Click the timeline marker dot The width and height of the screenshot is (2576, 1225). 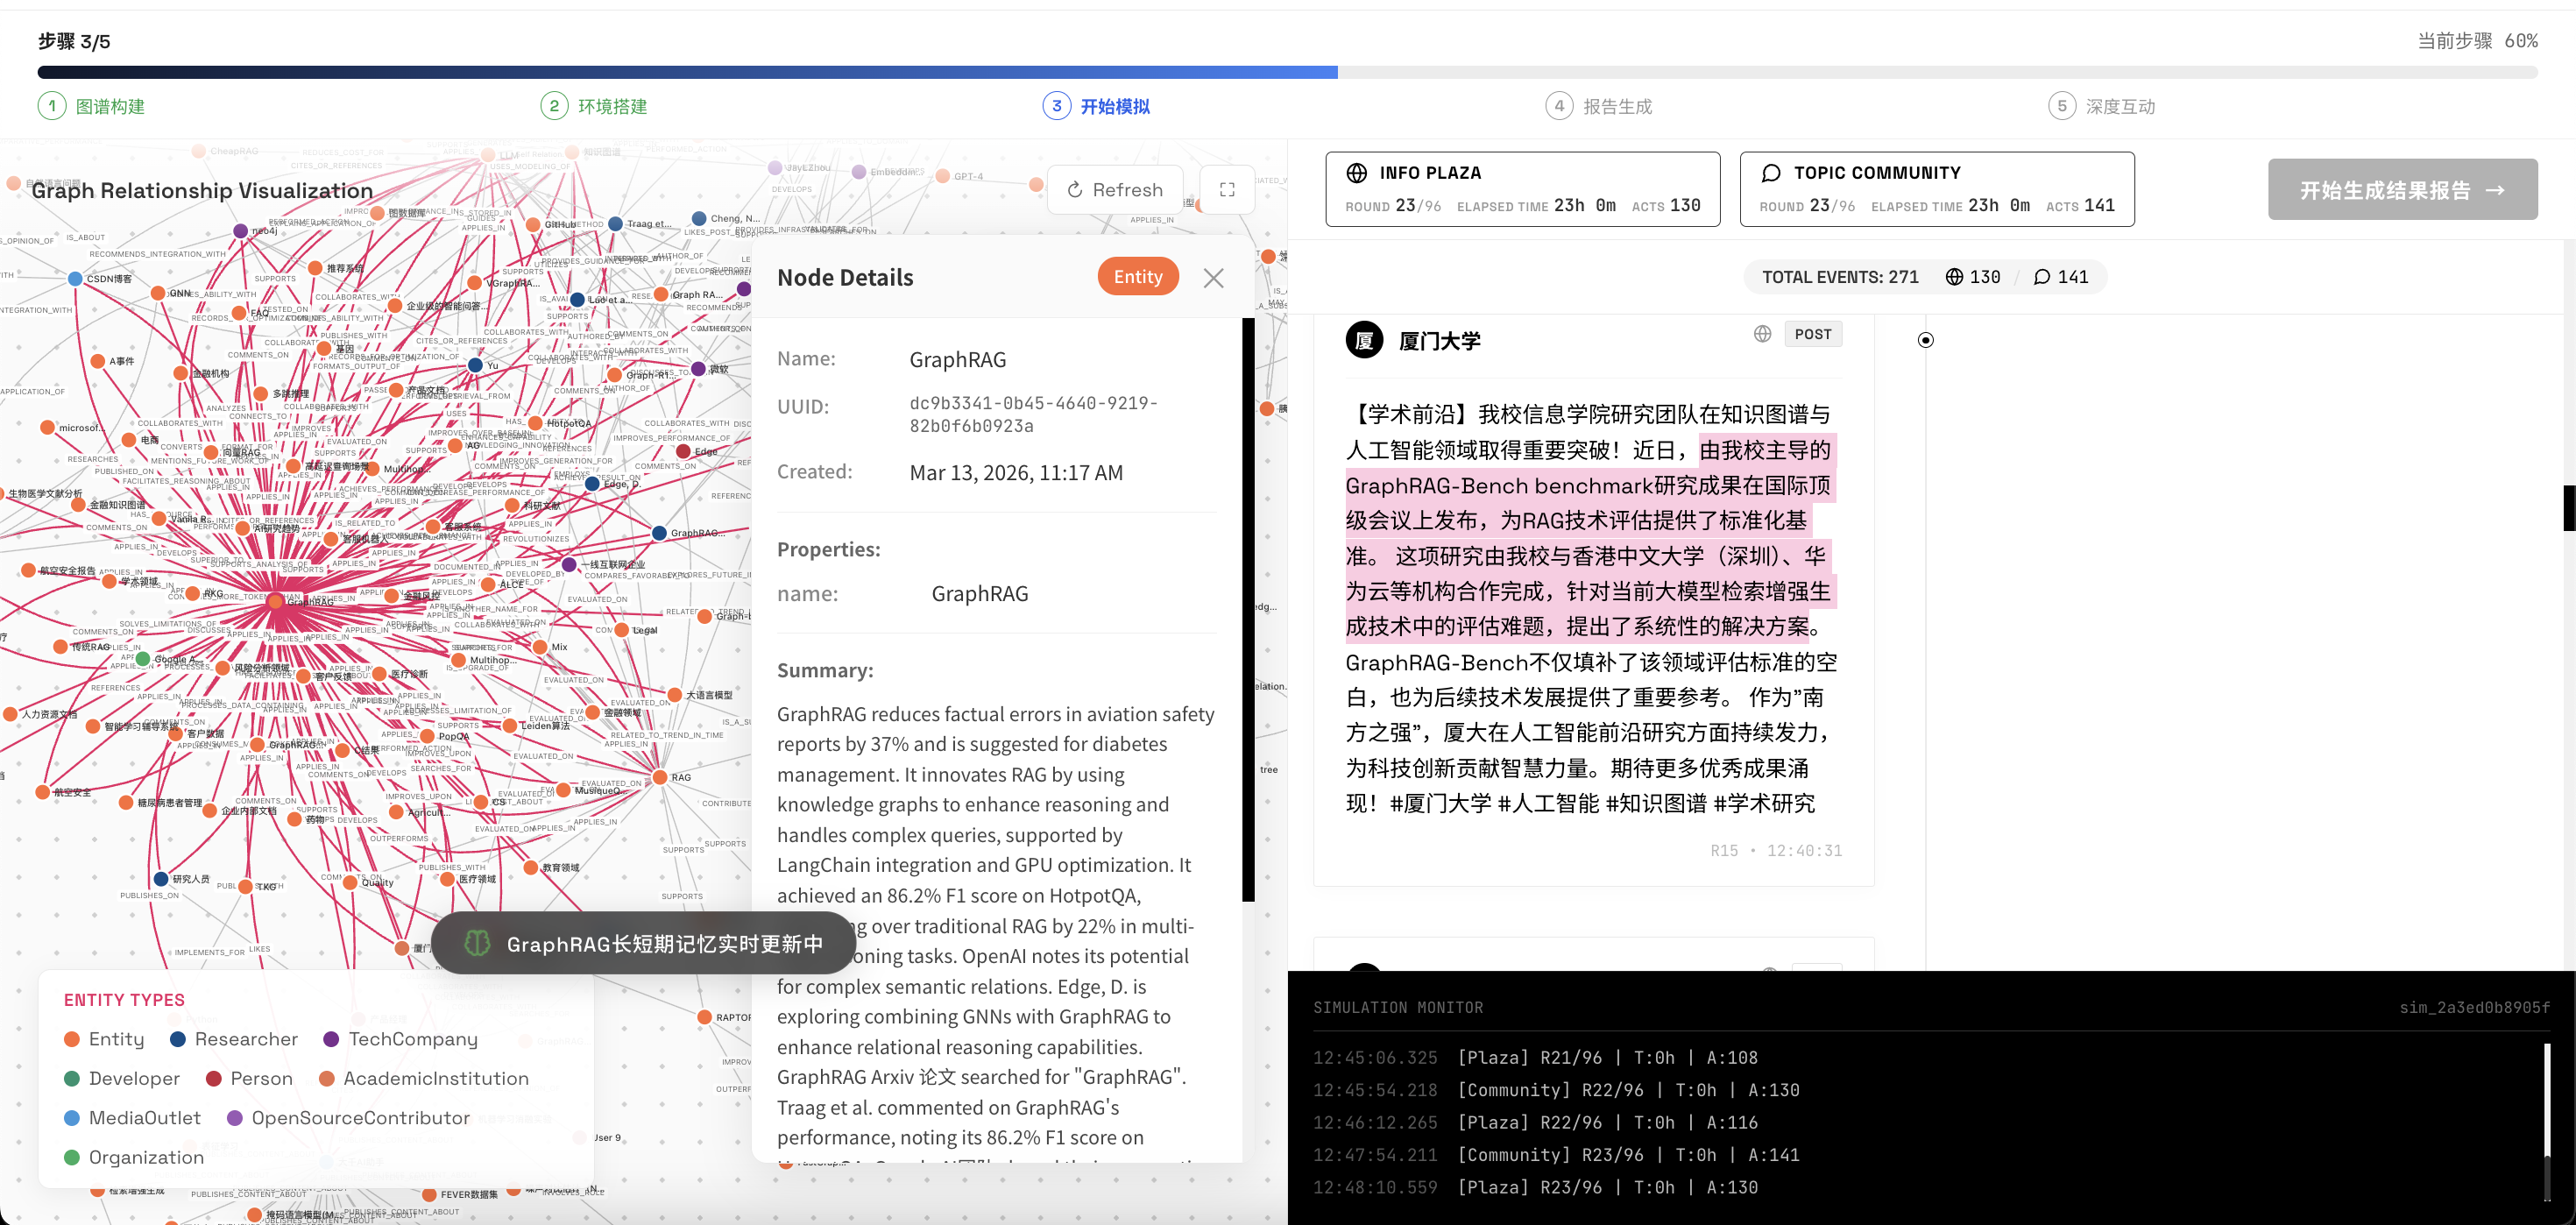[1926, 340]
